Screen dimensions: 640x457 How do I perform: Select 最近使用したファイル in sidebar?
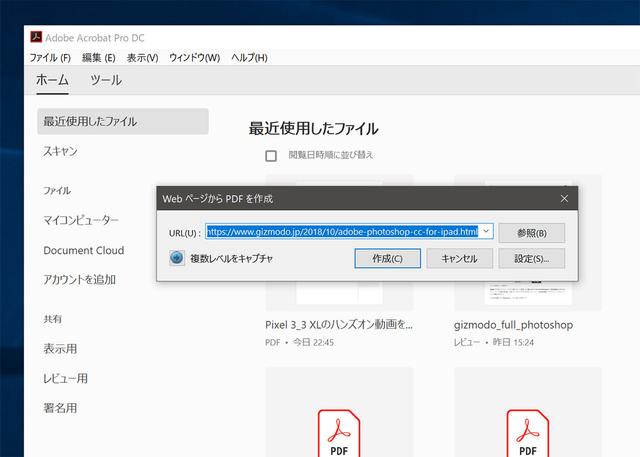coord(123,121)
